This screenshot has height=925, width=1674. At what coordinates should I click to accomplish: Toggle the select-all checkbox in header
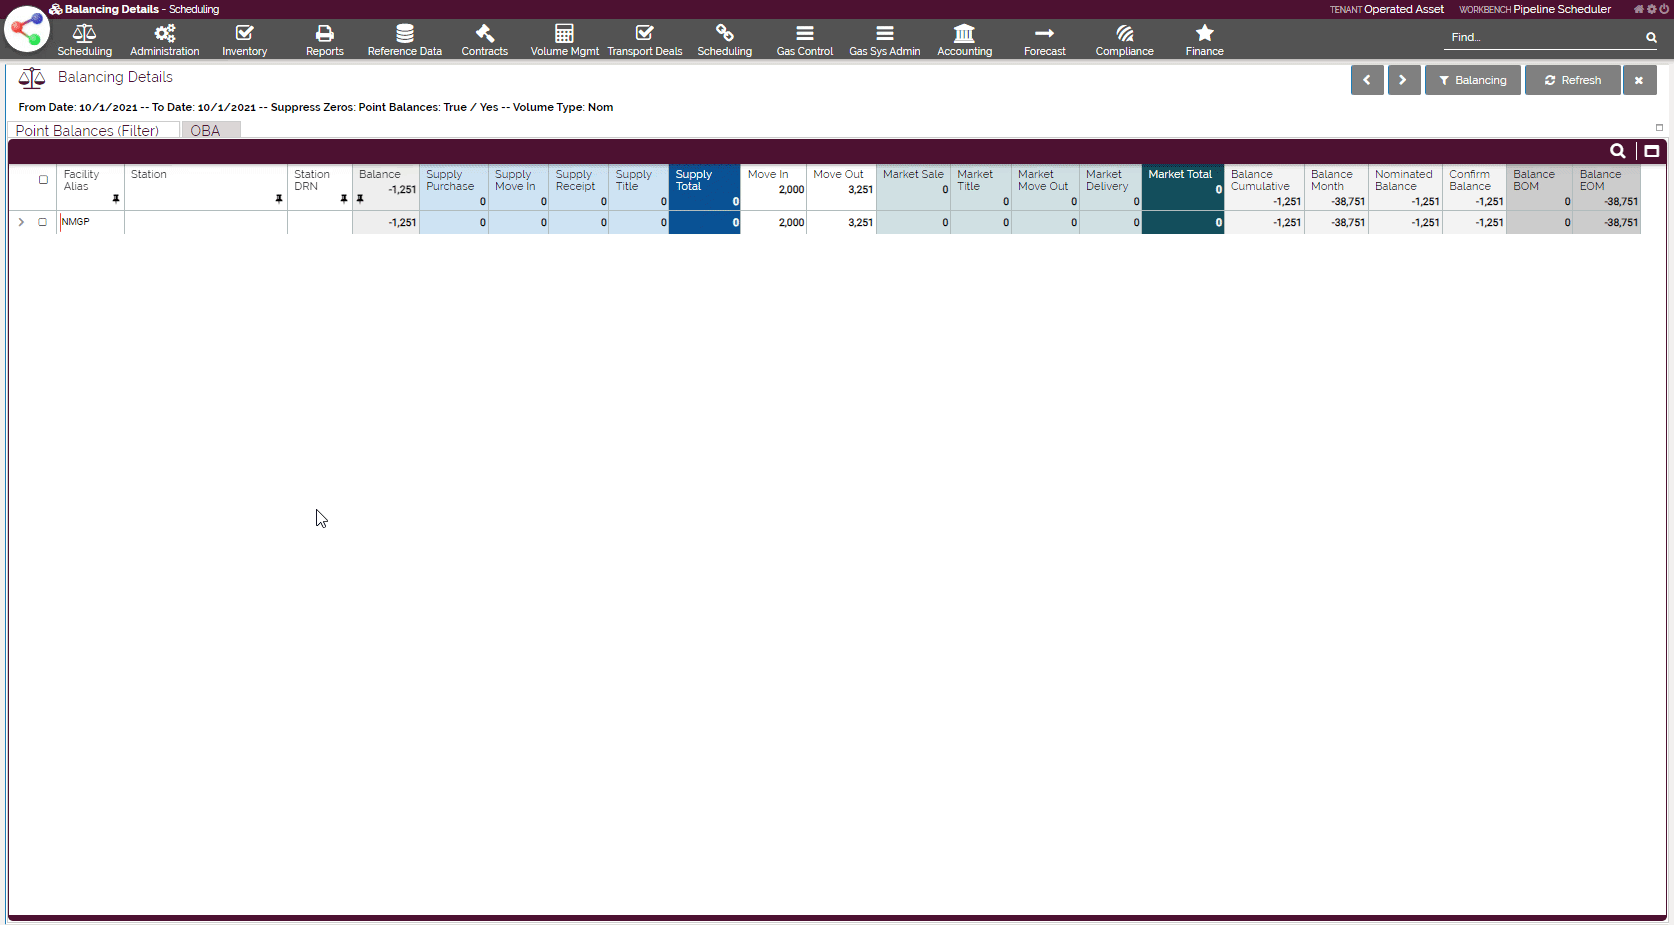(43, 180)
